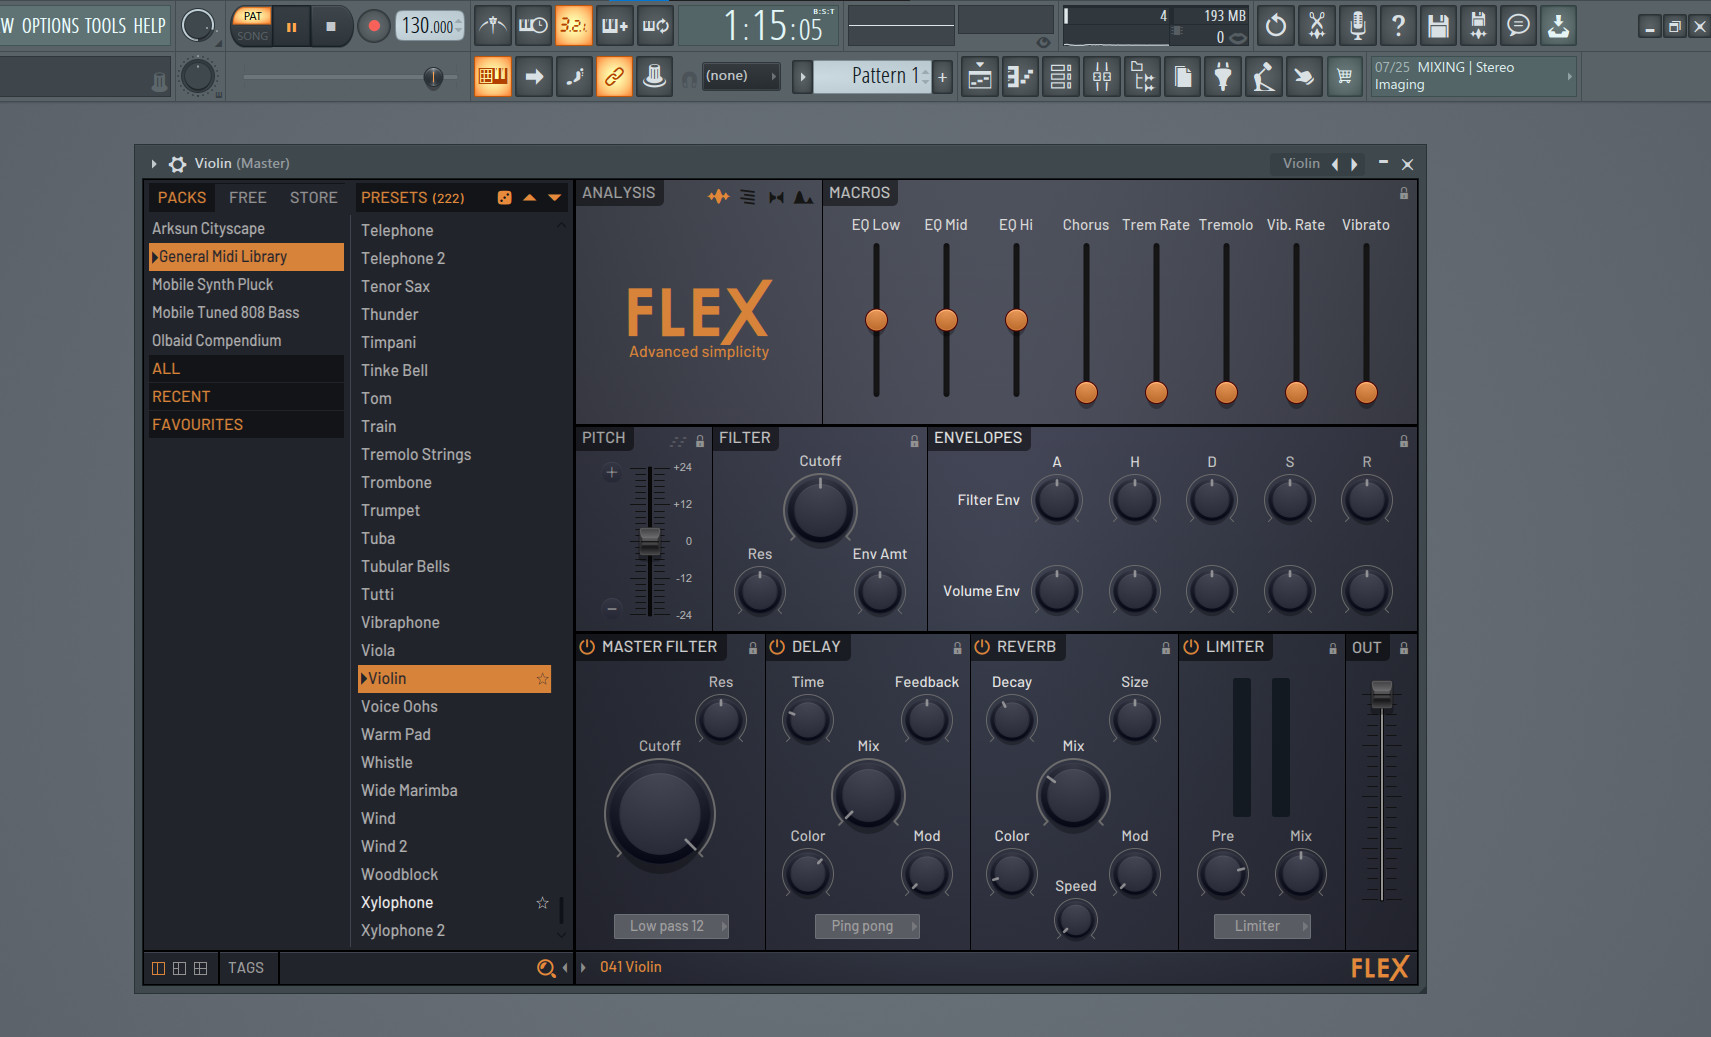Expand the Violin plugin window options arrow
Viewport: 1711px width, 1037px height.
154,164
